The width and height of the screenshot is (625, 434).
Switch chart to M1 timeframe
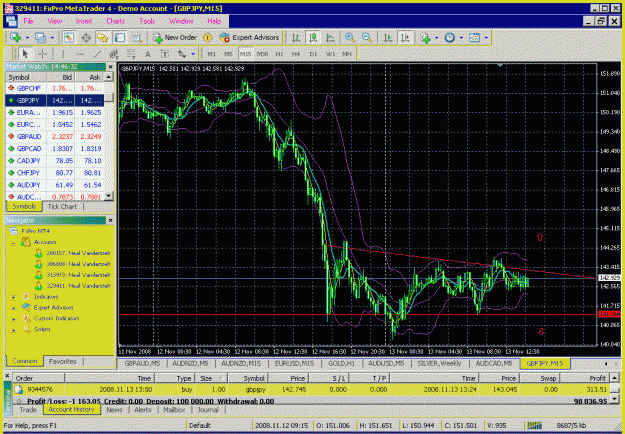click(x=212, y=53)
